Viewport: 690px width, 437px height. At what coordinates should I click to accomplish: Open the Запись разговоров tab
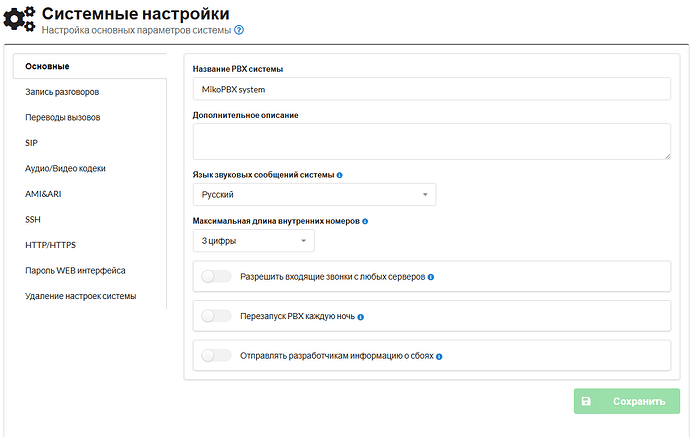point(62,92)
